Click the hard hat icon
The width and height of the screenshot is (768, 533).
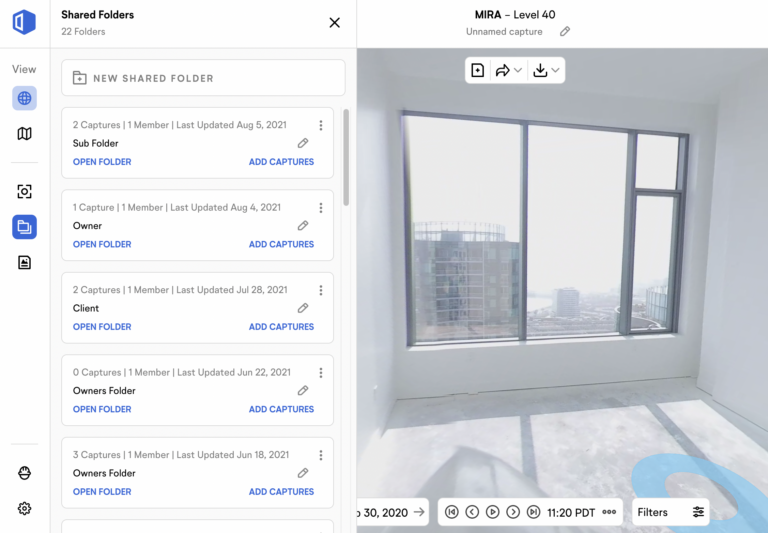click(x=24, y=473)
